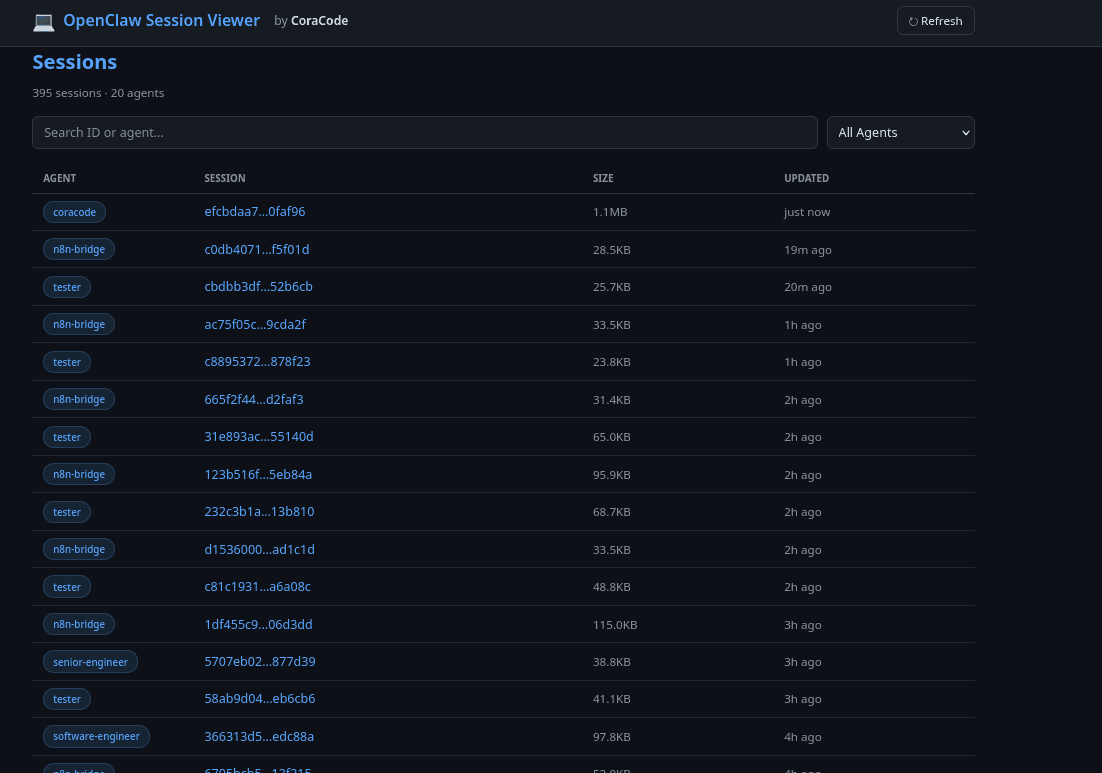The width and height of the screenshot is (1102, 773).
Task: Open session d1536000...ad1c1d
Action: 259,550
